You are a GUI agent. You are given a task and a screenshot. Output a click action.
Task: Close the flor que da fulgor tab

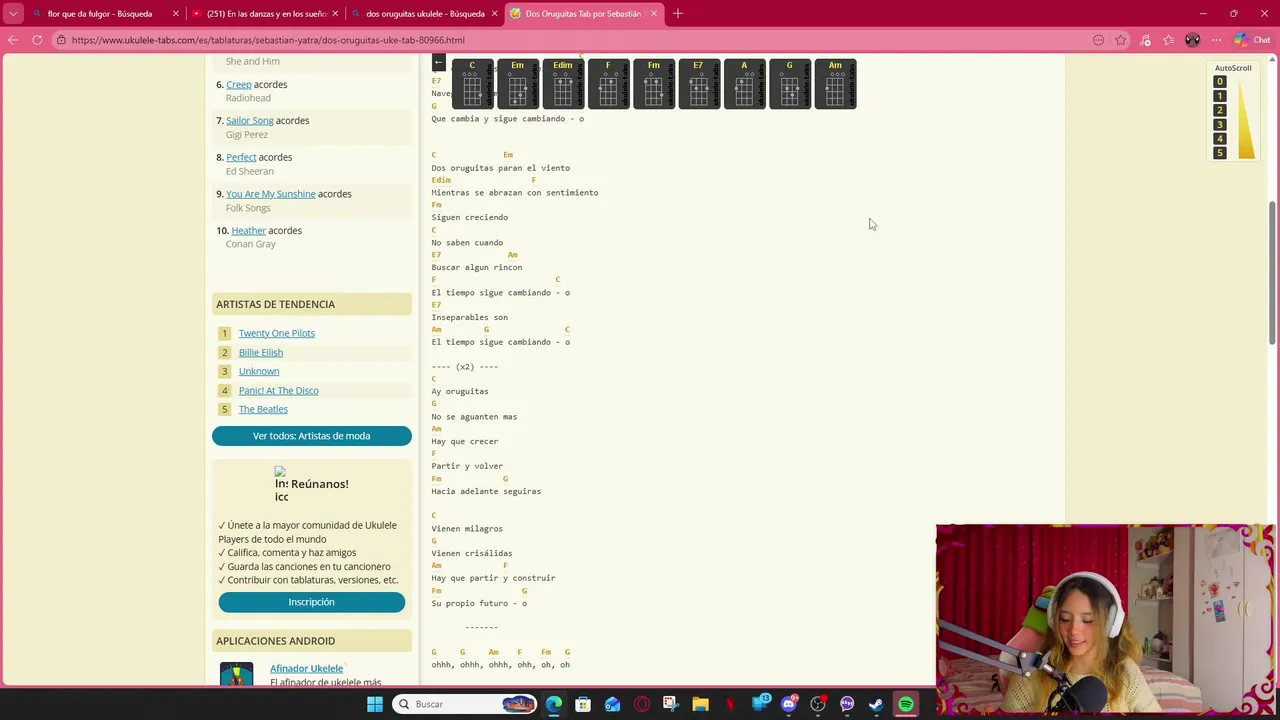coord(176,14)
